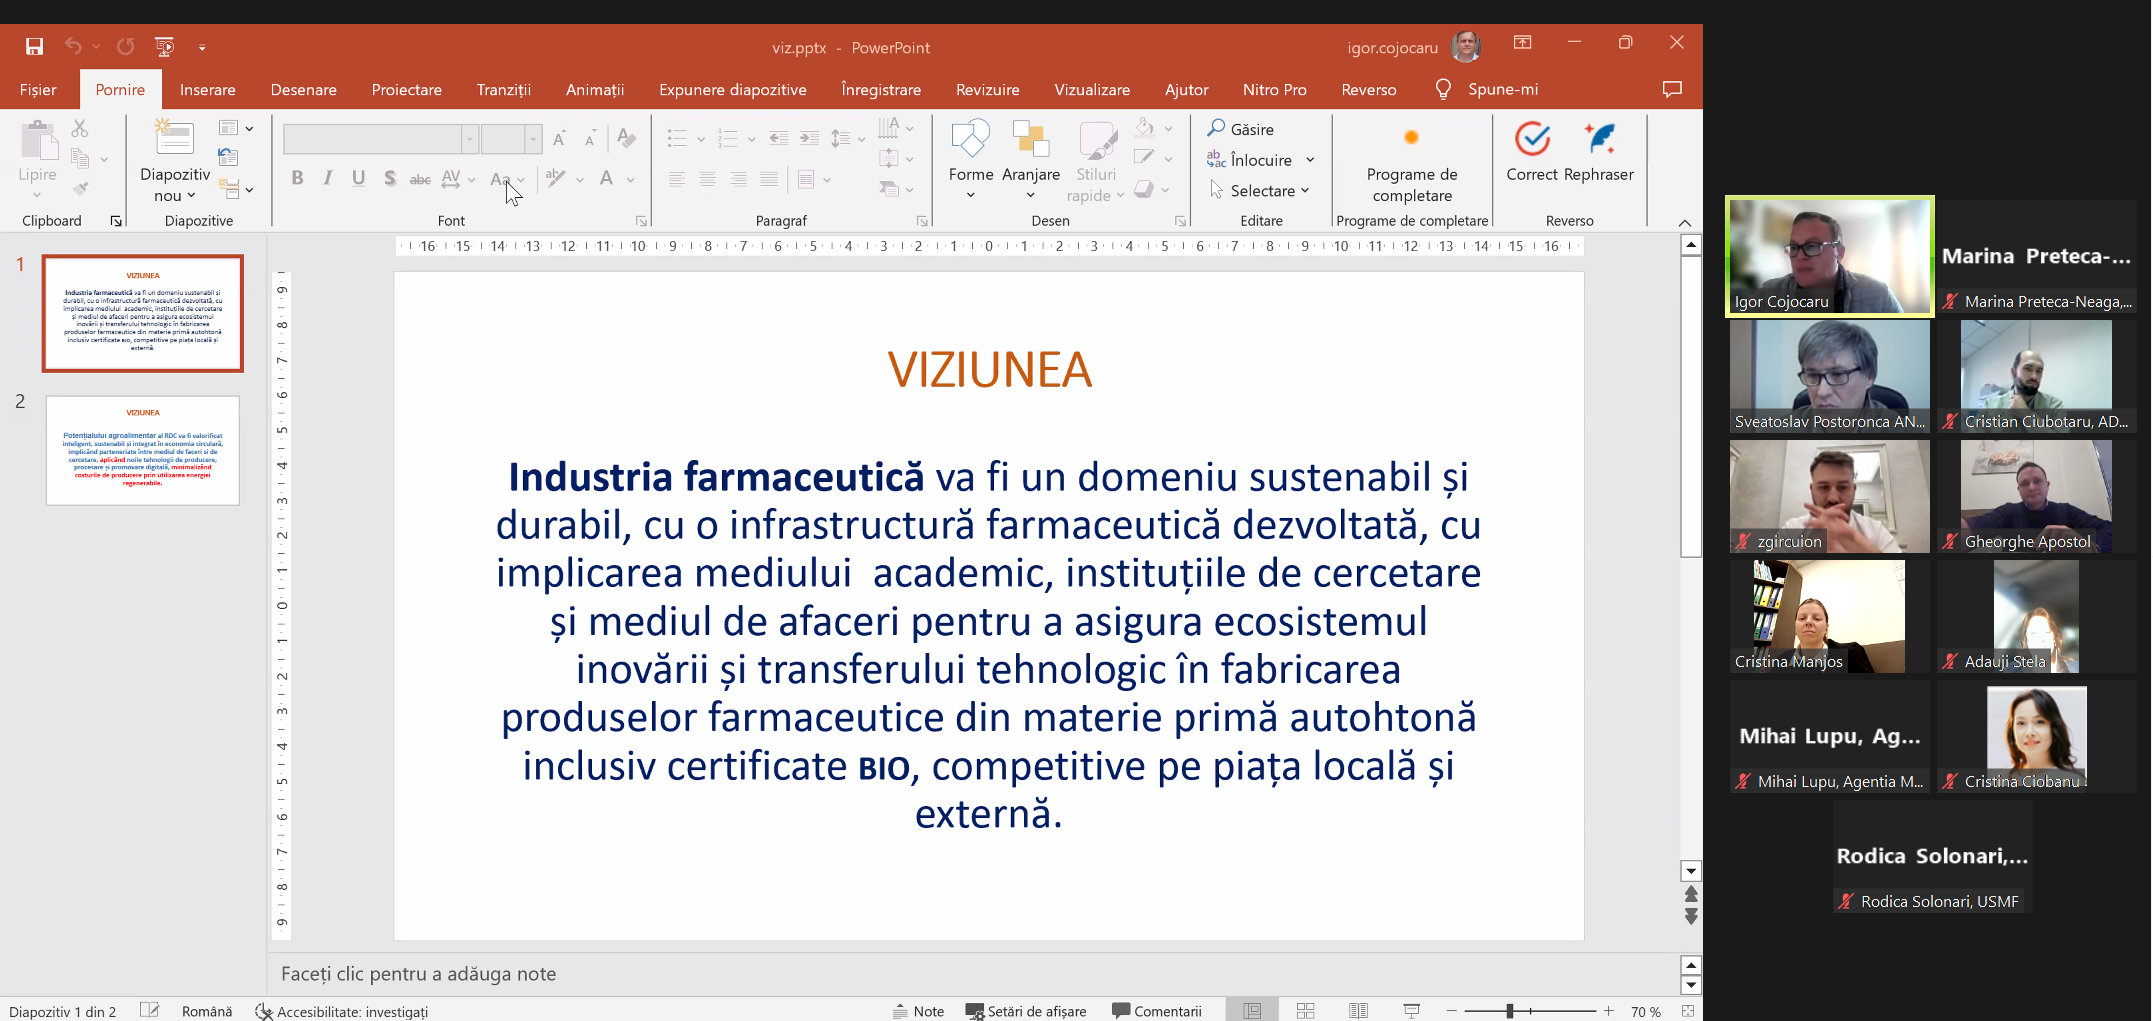Click the Aranjare arrange icon
2153x1021 pixels.
click(x=1030, y=141)
